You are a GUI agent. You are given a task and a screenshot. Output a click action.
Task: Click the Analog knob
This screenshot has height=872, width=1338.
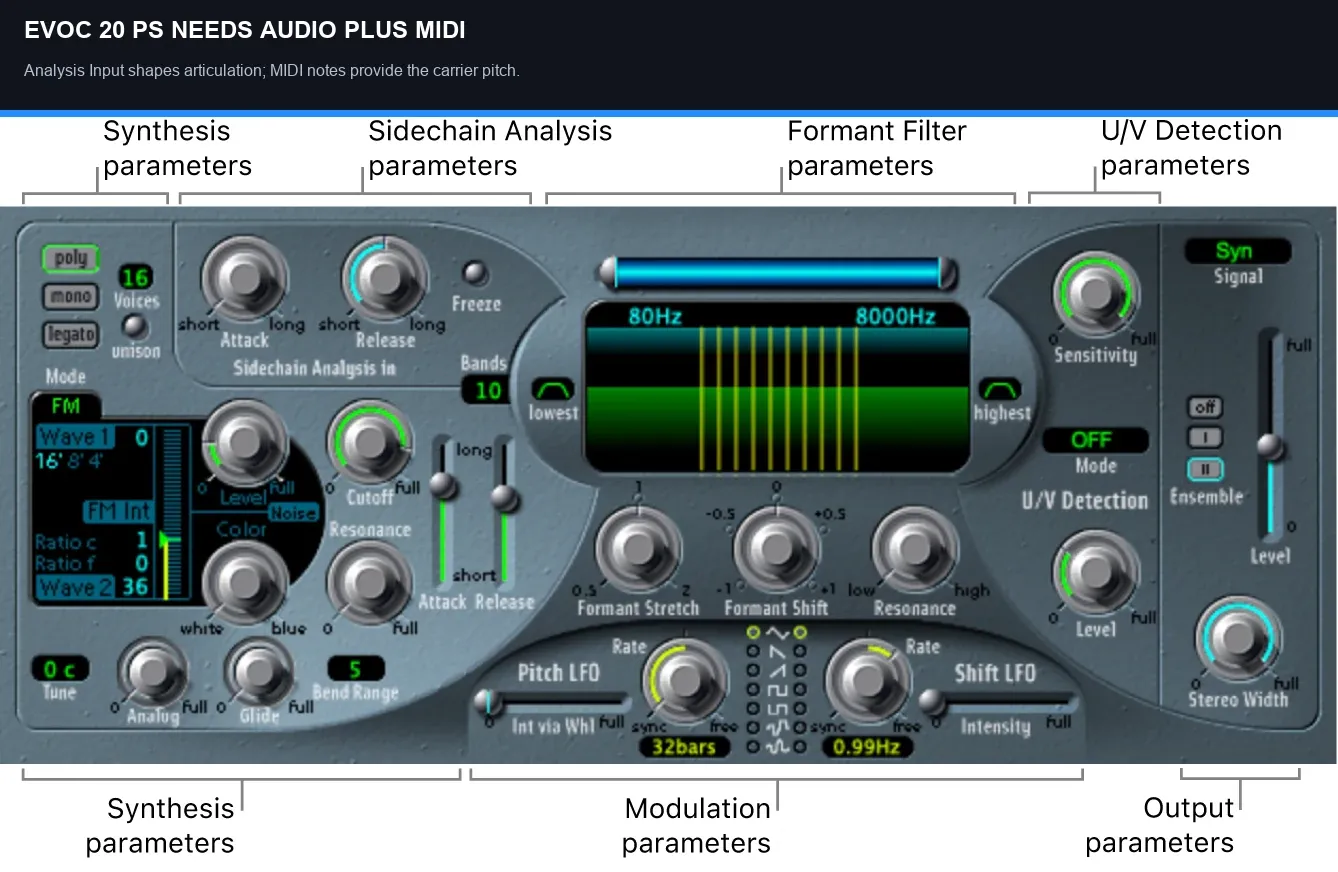click(x=151, y=674)
